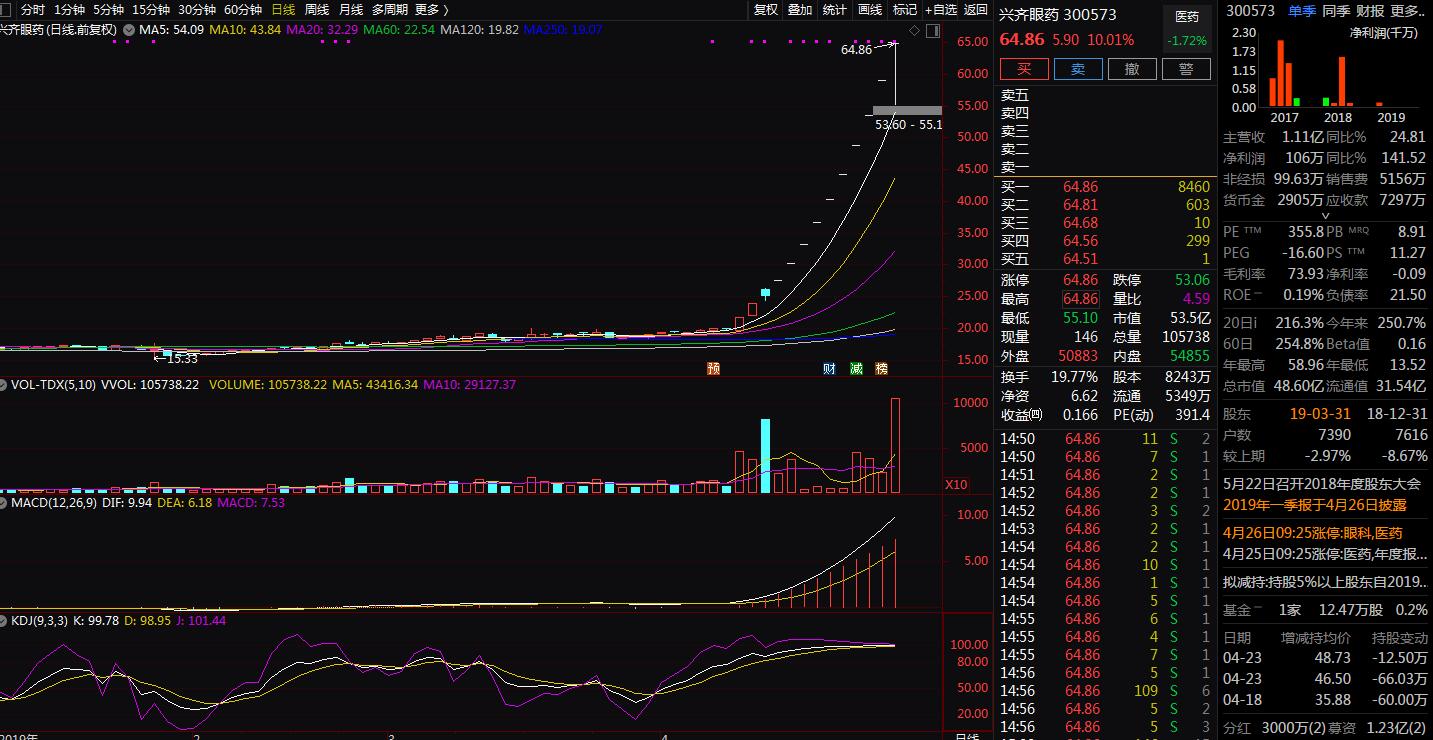Click the 警 alert button
Image resolution: width=1433 pixels, height=740 pixels.
click(x=1186, y=69)
